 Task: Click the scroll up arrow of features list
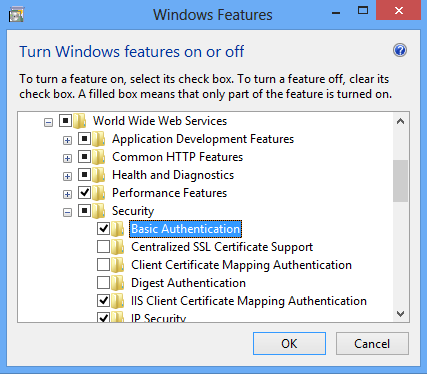tap(400, 121)
